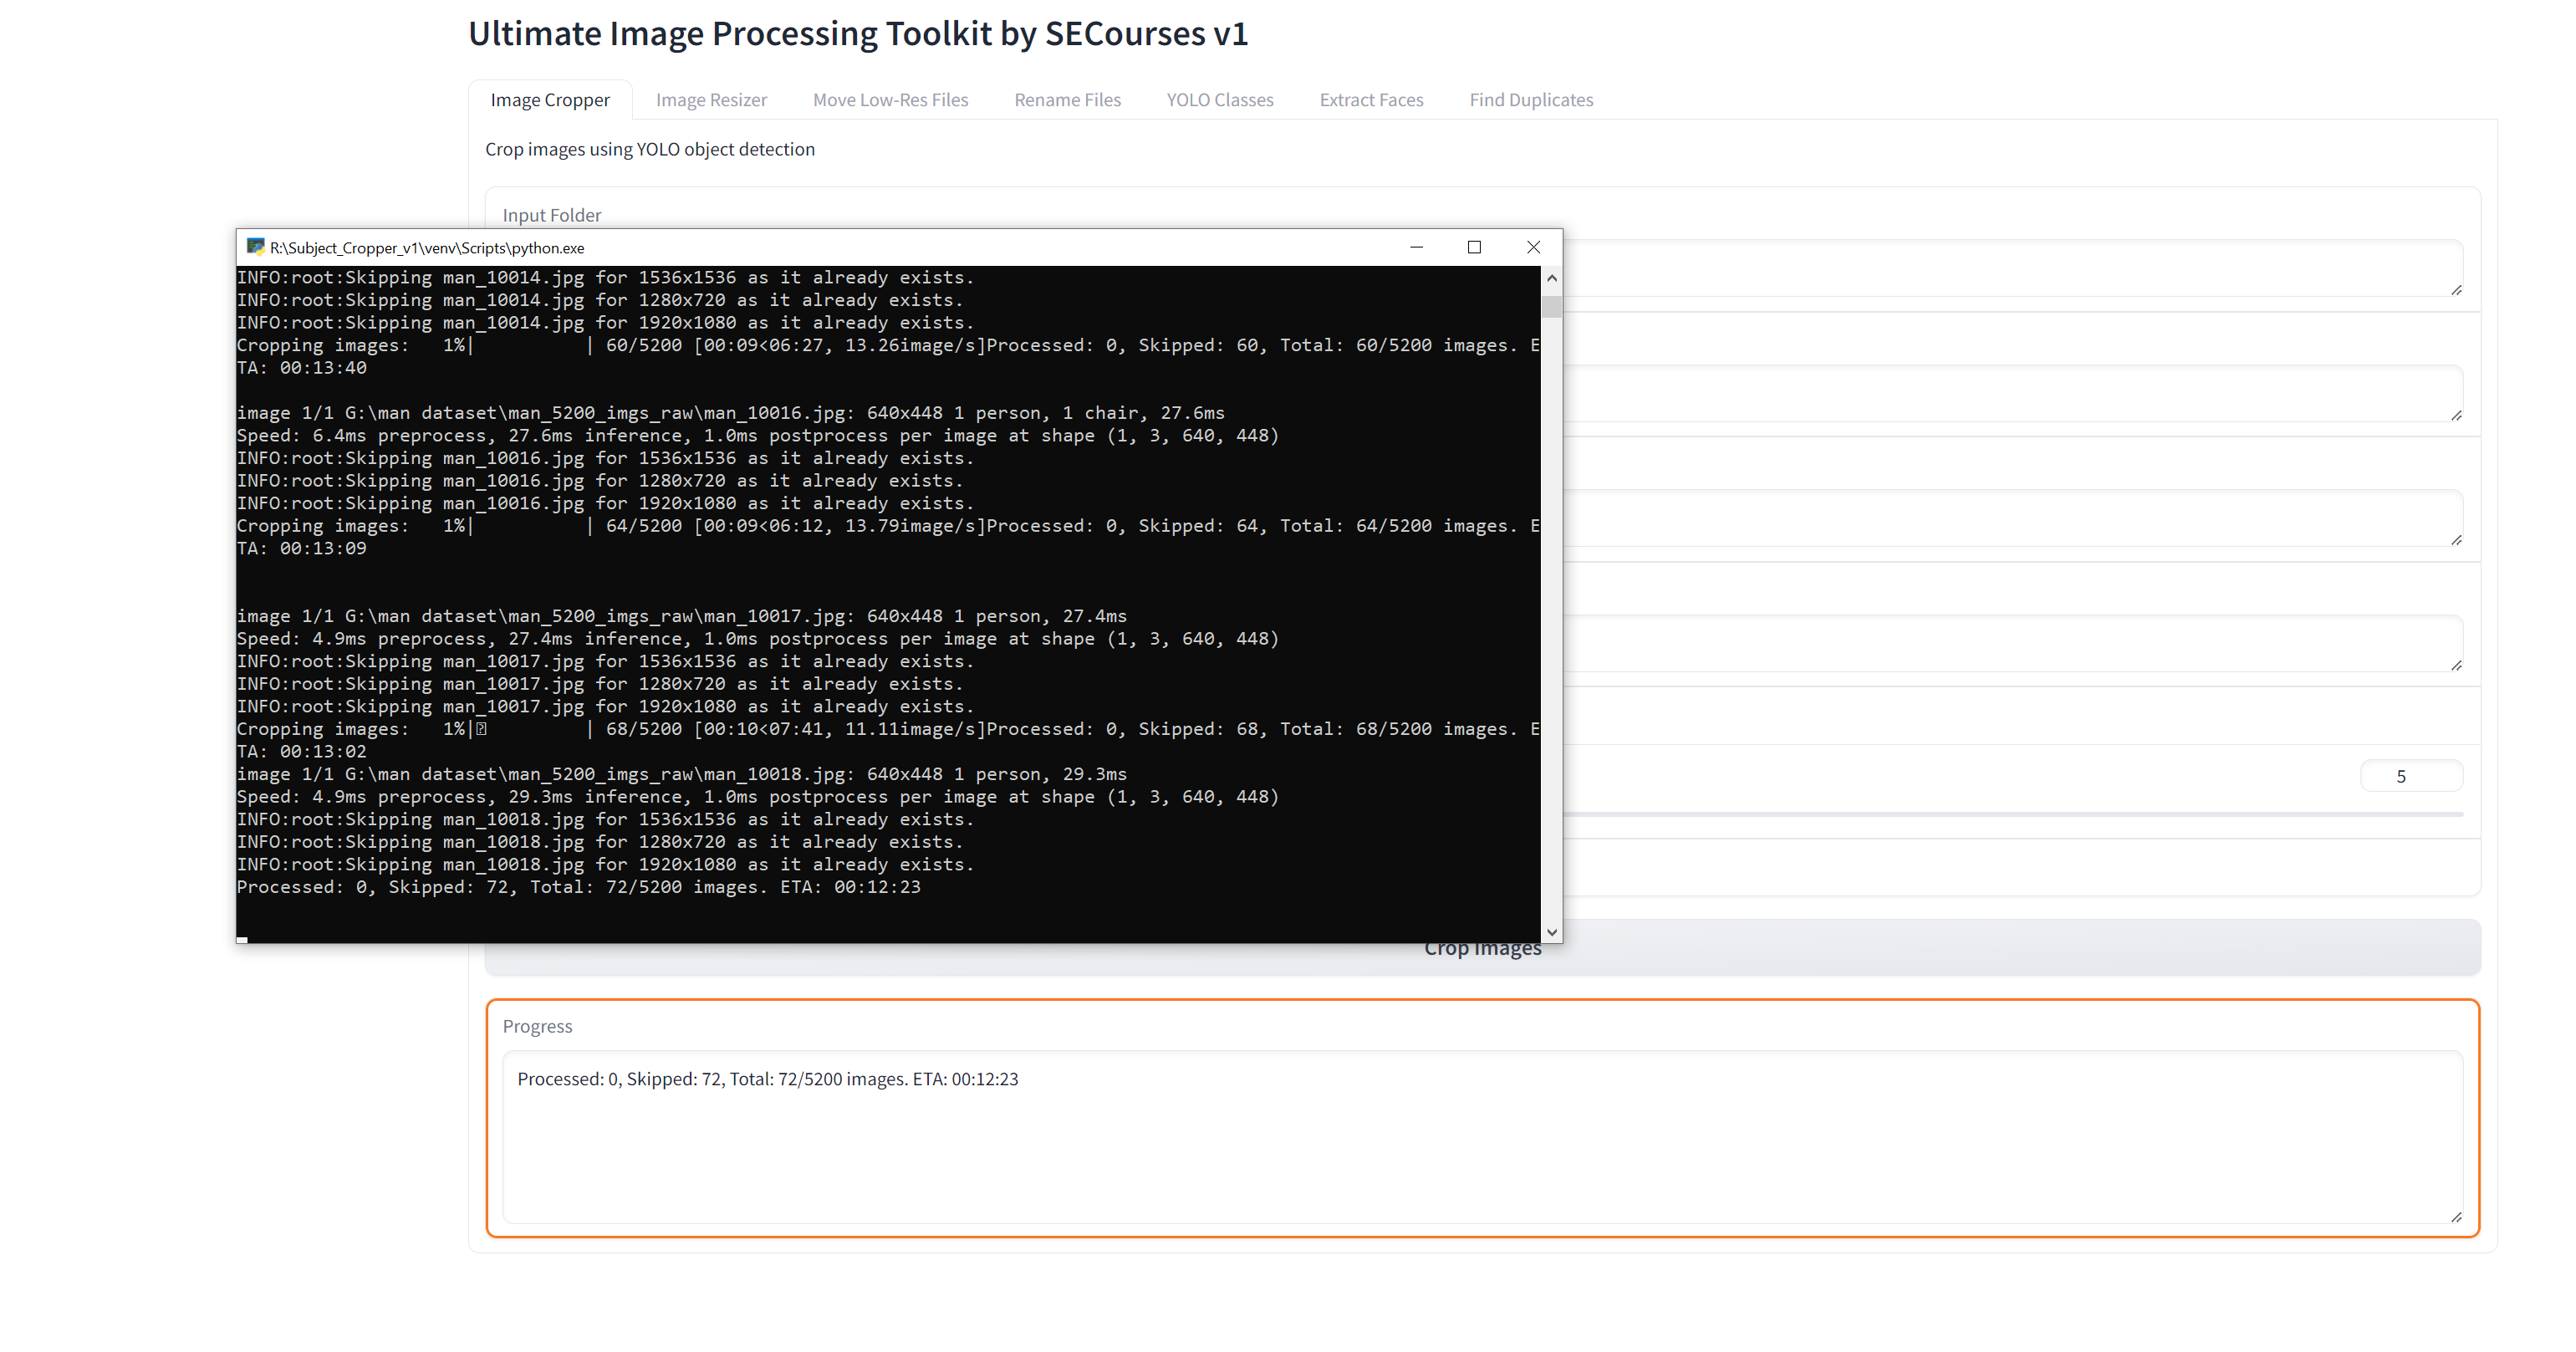The width and height of the screenshot is (2576, 1352).
Task: Minimize the python.exe console window
Action: click(x=1416, y=247)
